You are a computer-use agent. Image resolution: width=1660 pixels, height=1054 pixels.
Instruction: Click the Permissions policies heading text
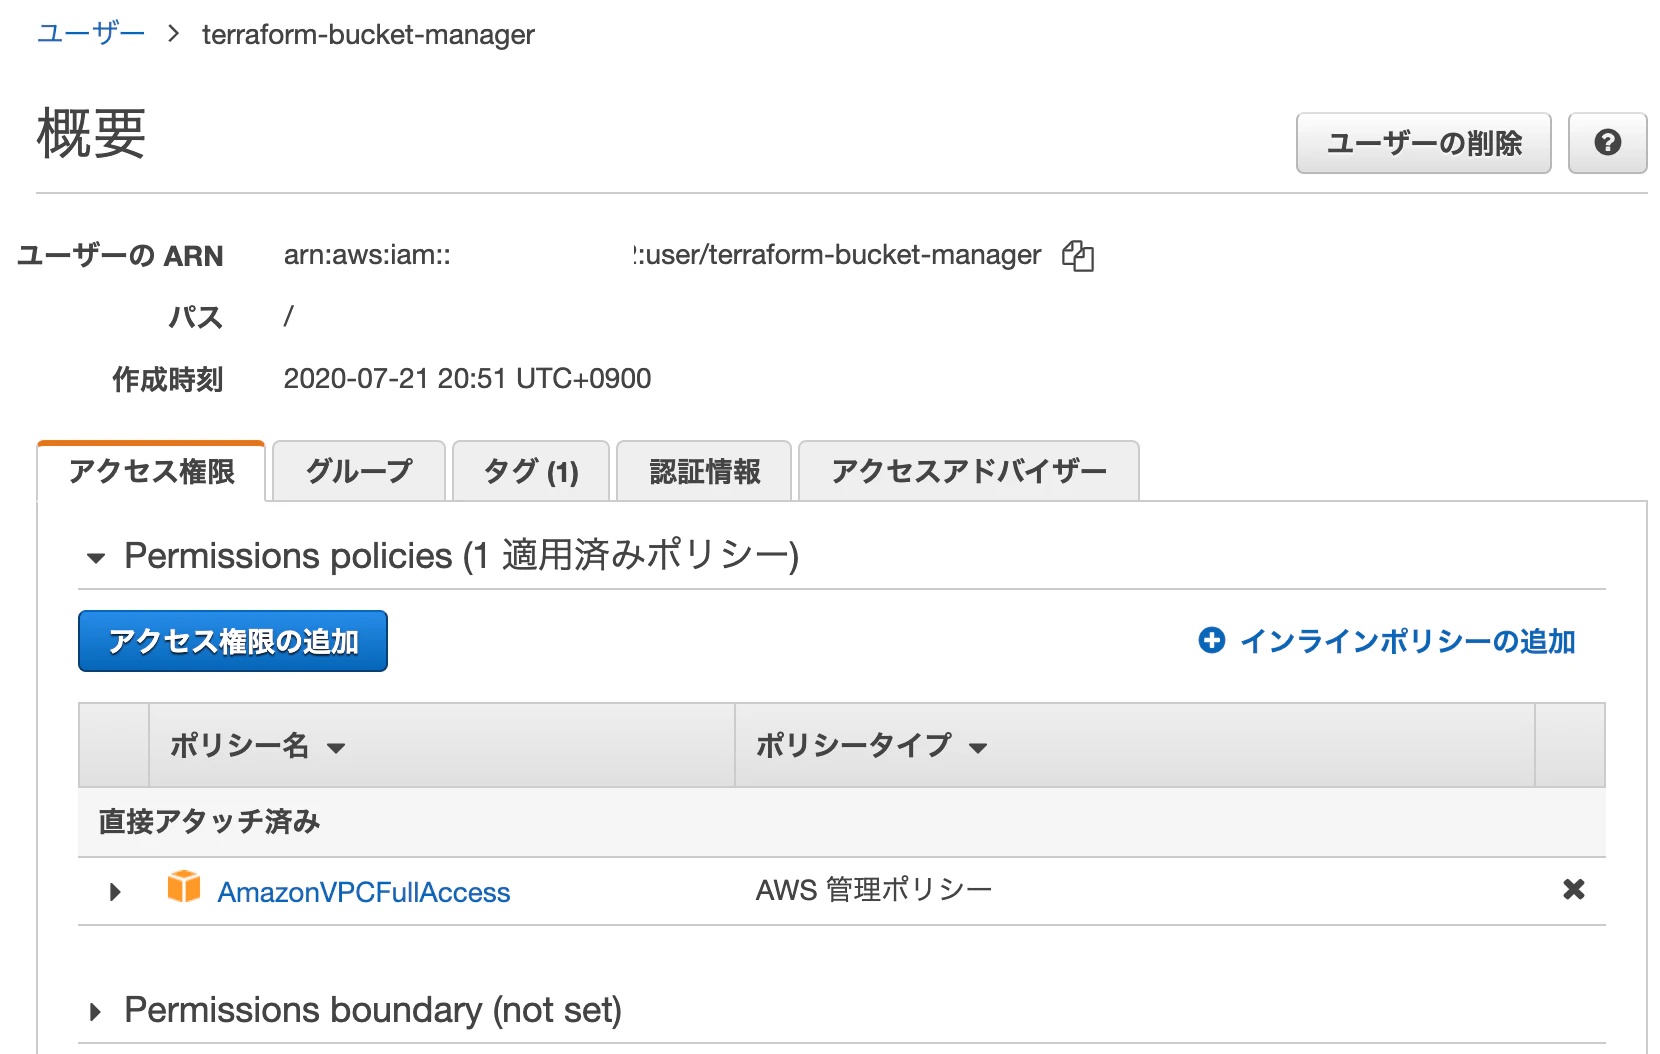click(461, 555)
